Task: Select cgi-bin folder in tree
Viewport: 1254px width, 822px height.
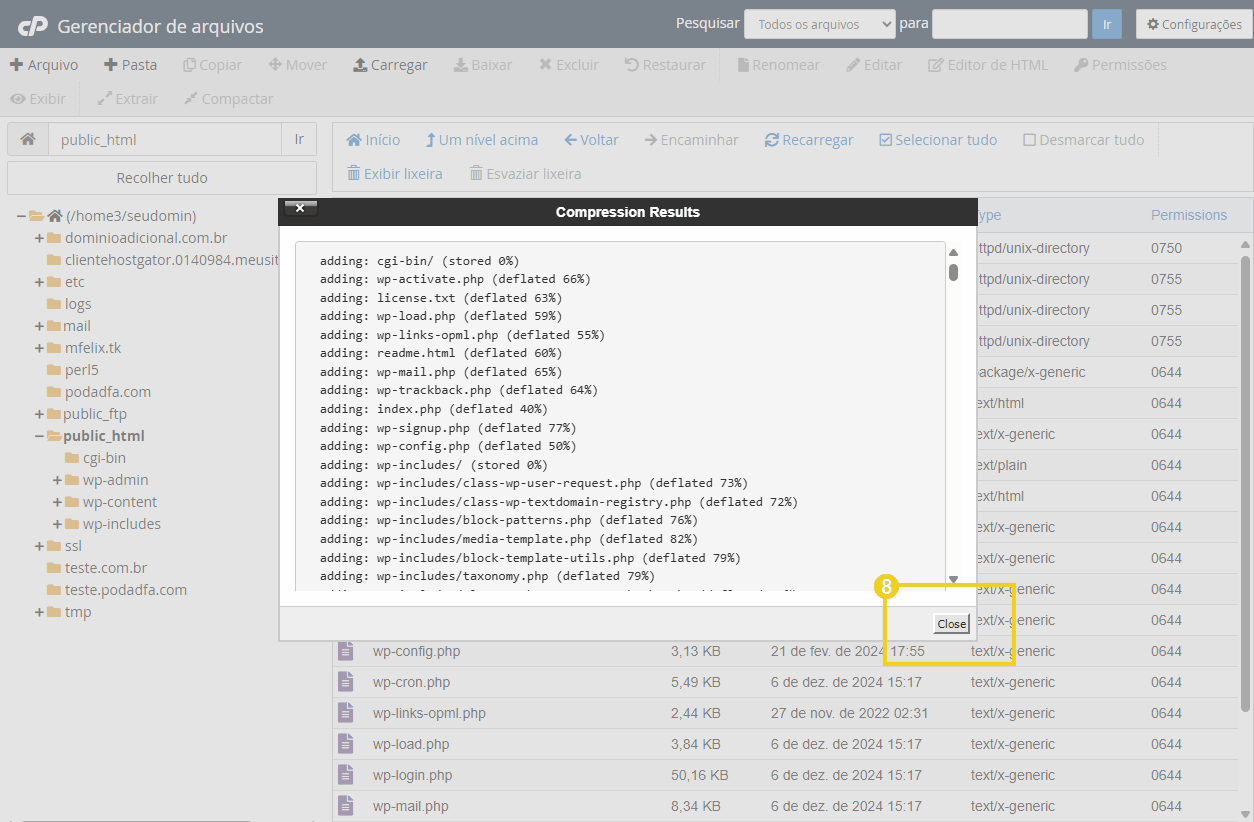Action: pyautogui.click(x=104, y=458)
